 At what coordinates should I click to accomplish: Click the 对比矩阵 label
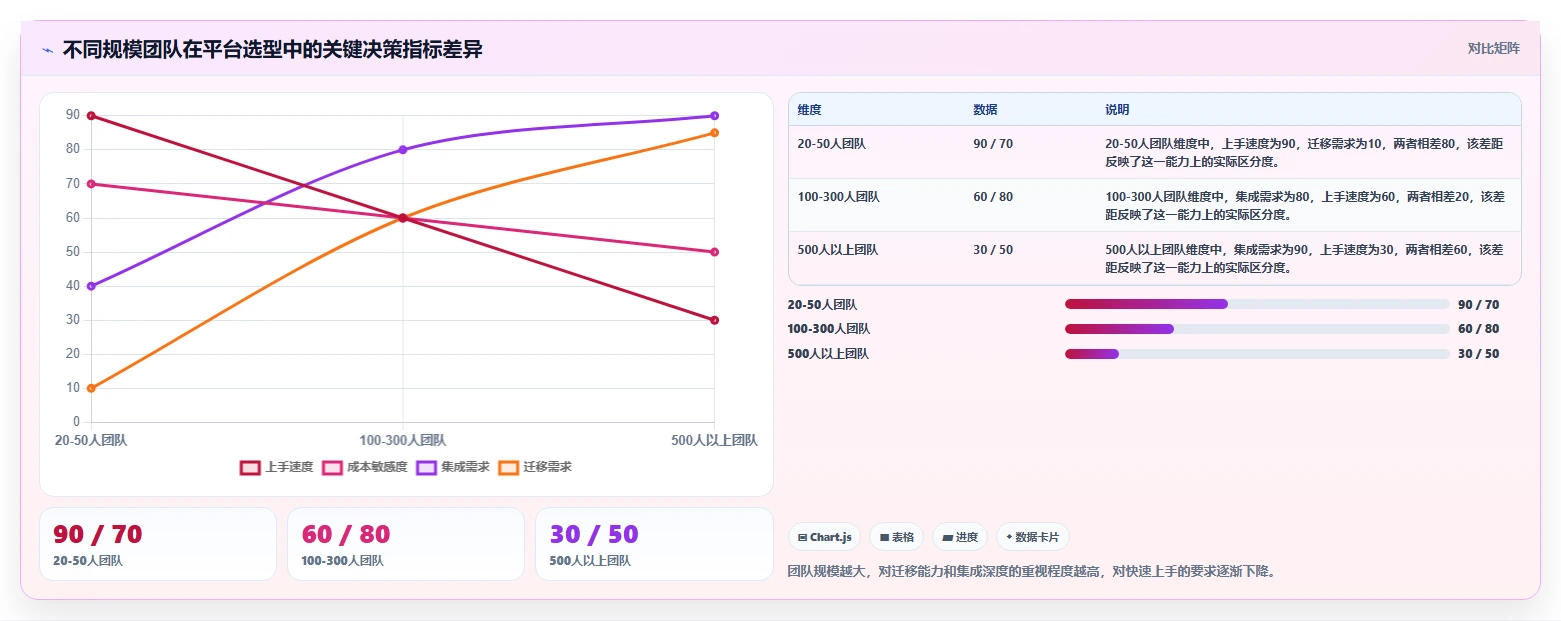tap(1493, 49)
